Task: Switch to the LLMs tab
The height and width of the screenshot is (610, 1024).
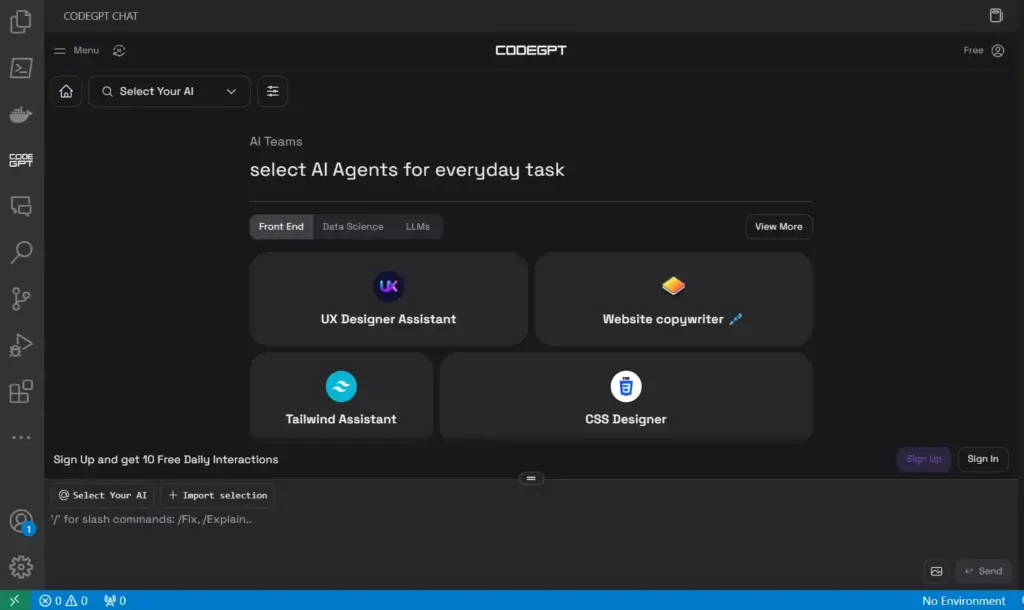Action: coord(417,227)
